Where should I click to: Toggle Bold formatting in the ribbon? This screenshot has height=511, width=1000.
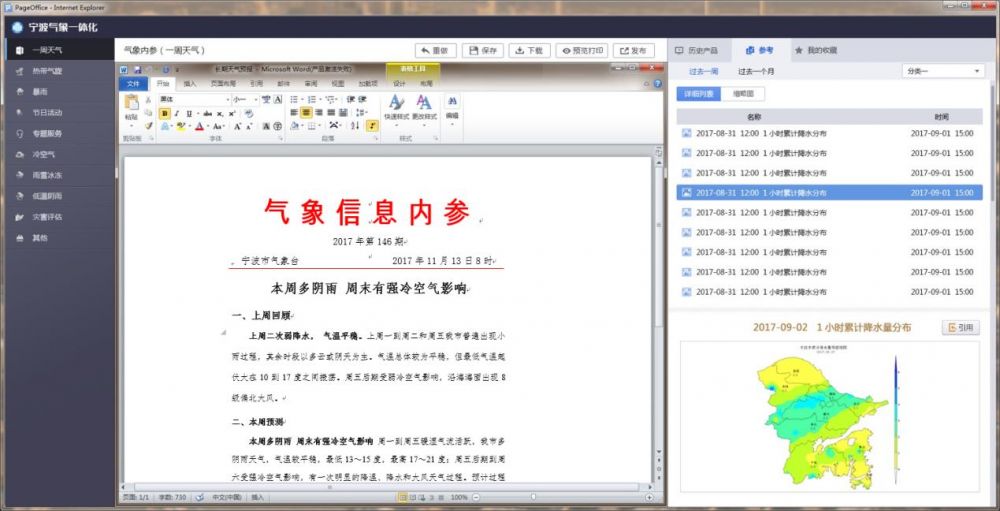pos(164,113)
